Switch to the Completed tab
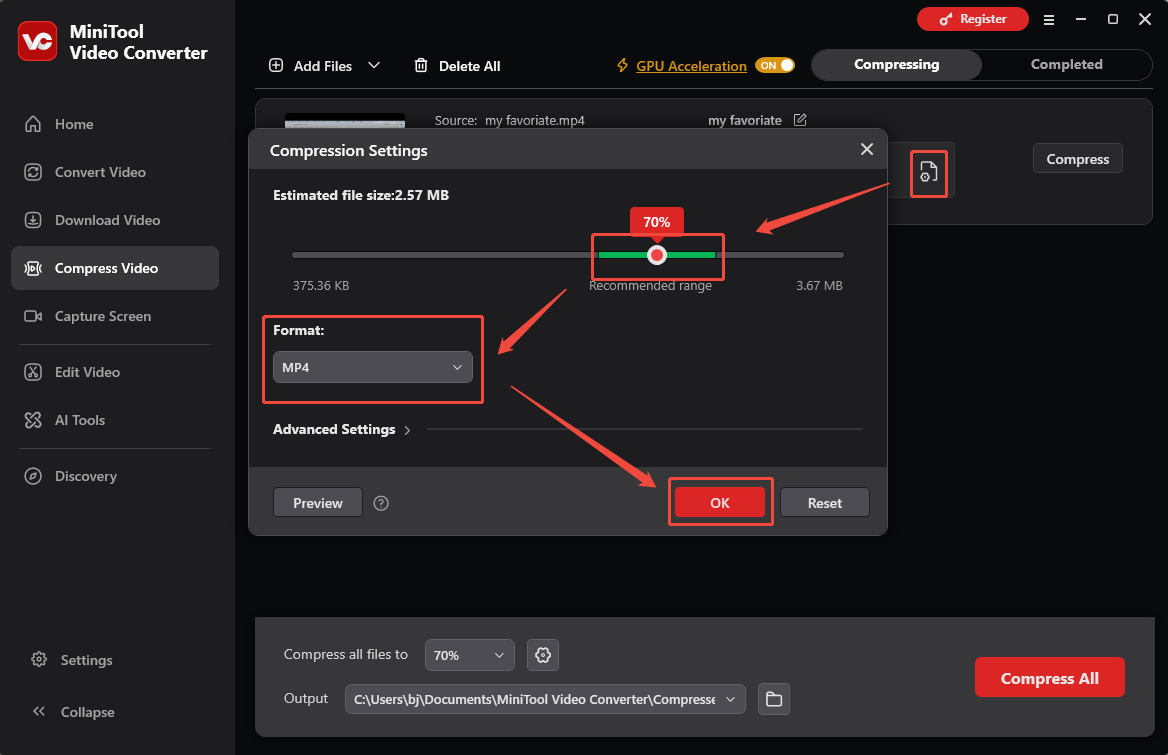This screenshot has width=1168, height=755. [1066, 65]
